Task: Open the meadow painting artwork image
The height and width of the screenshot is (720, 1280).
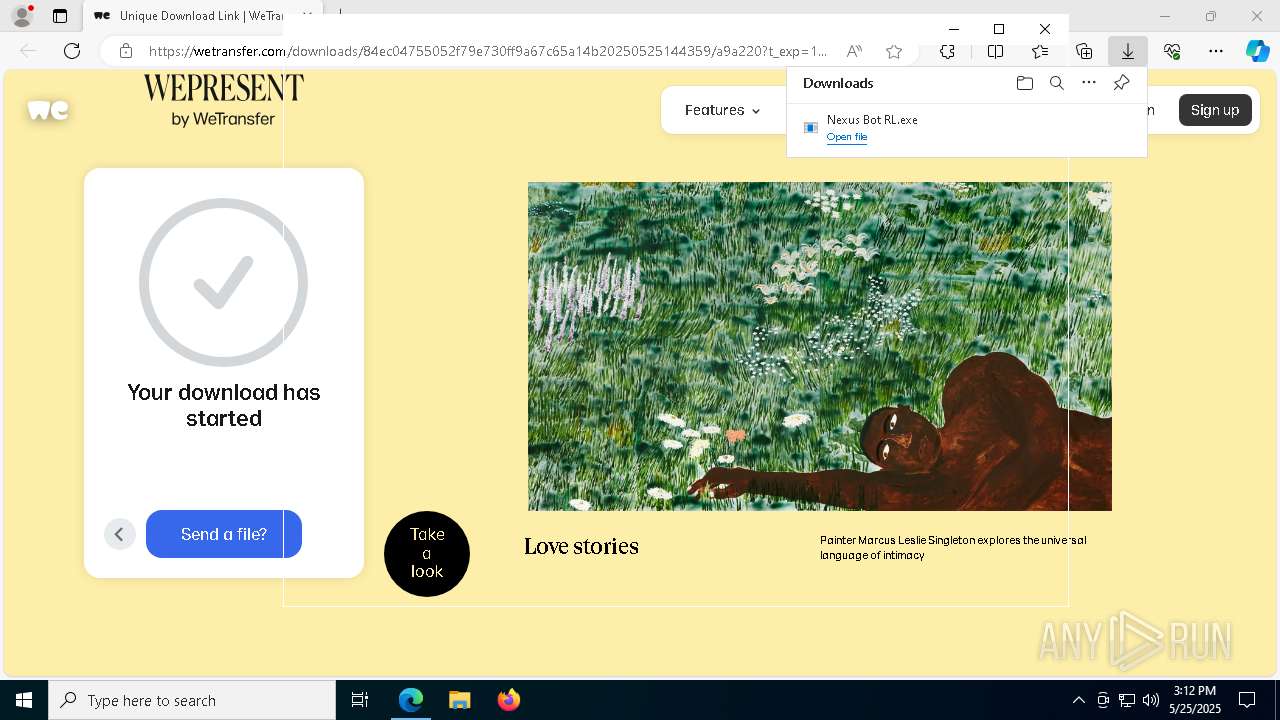Action: [820, 346]
